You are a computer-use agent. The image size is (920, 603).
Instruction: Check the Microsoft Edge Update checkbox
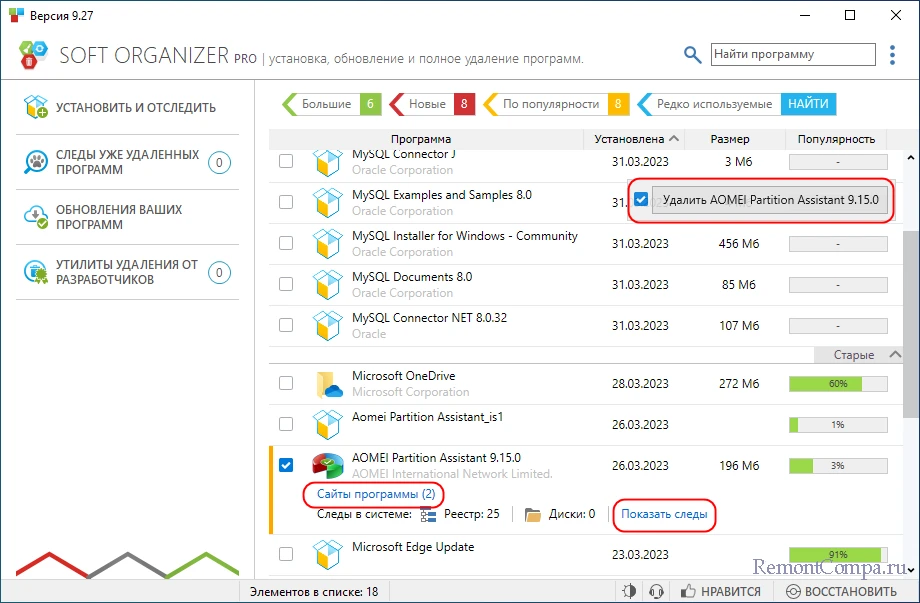(286, 554)
